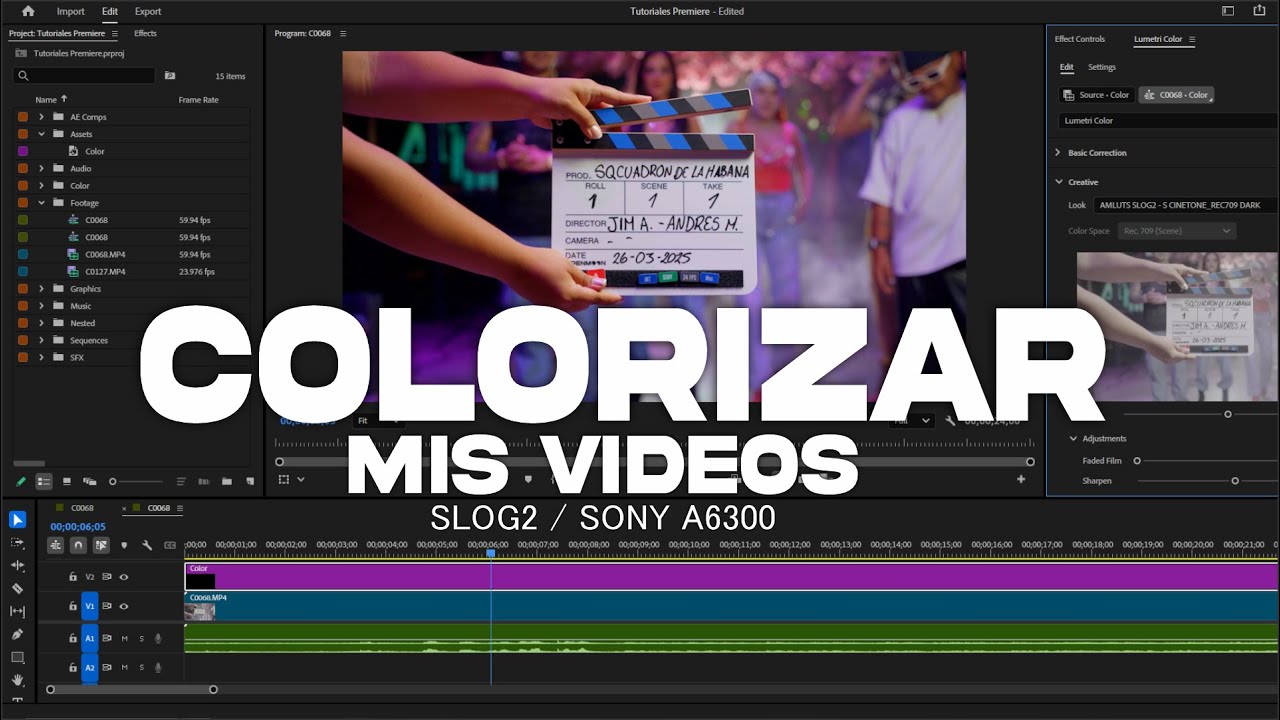Hide the V1 track eye icon
Image resolution: width=1280 pixels, height=720 pixels.
pos(124,606)
